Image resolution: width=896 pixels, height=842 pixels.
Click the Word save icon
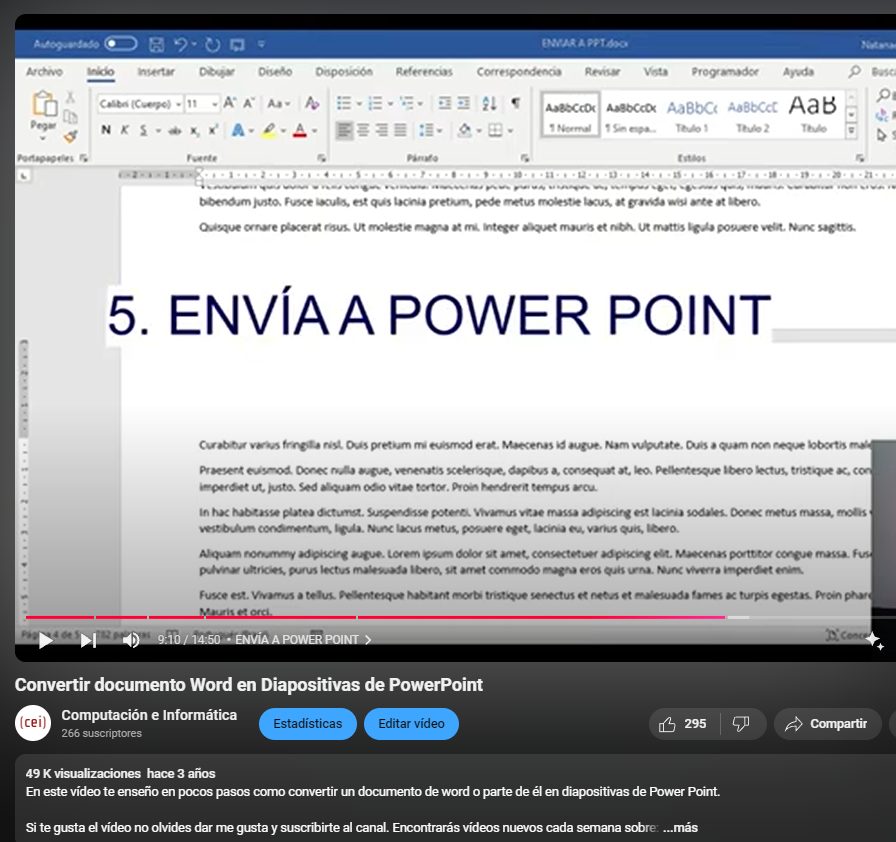156,44
